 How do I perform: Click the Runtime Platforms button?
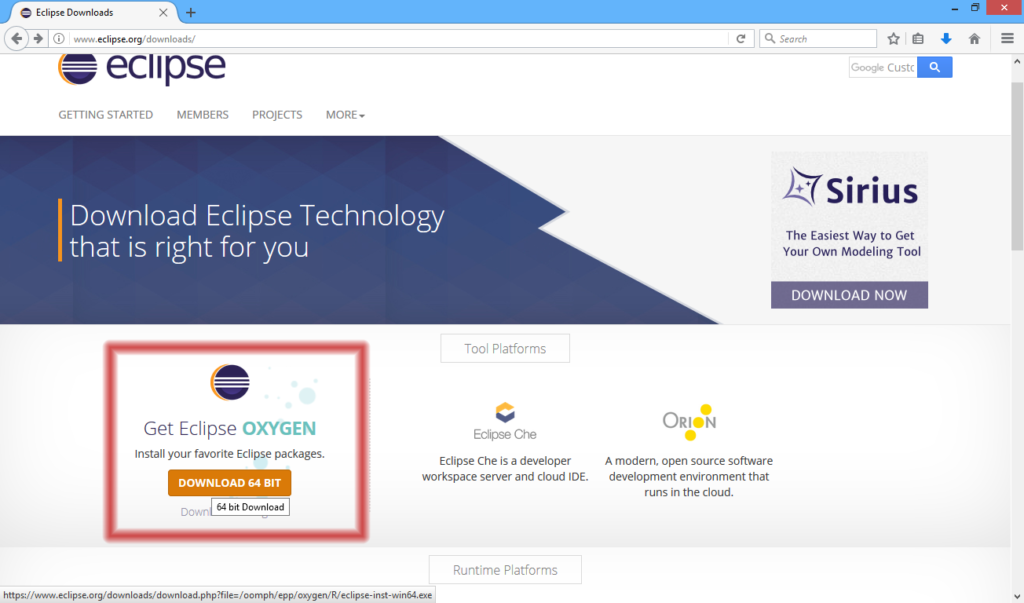[505, 570]
